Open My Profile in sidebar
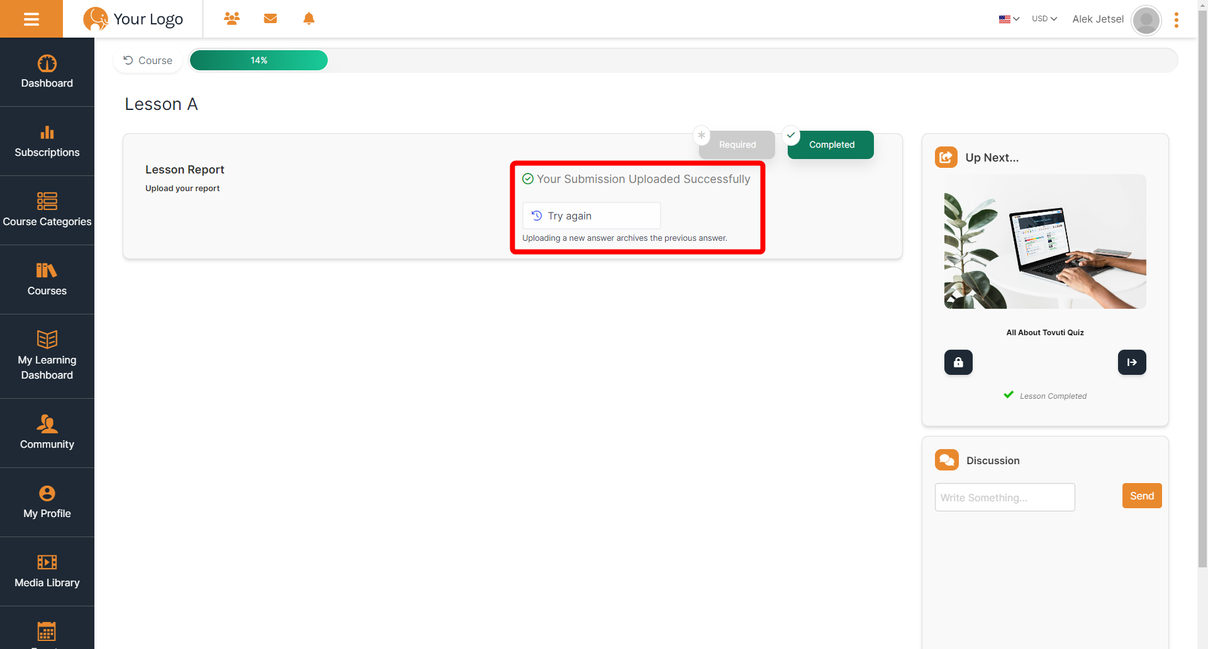 47,502
